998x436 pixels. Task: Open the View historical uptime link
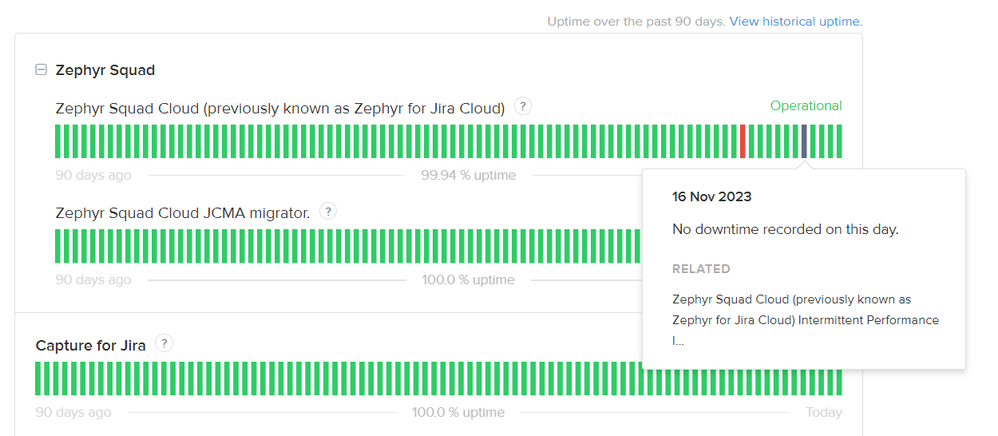click(795, 21)
